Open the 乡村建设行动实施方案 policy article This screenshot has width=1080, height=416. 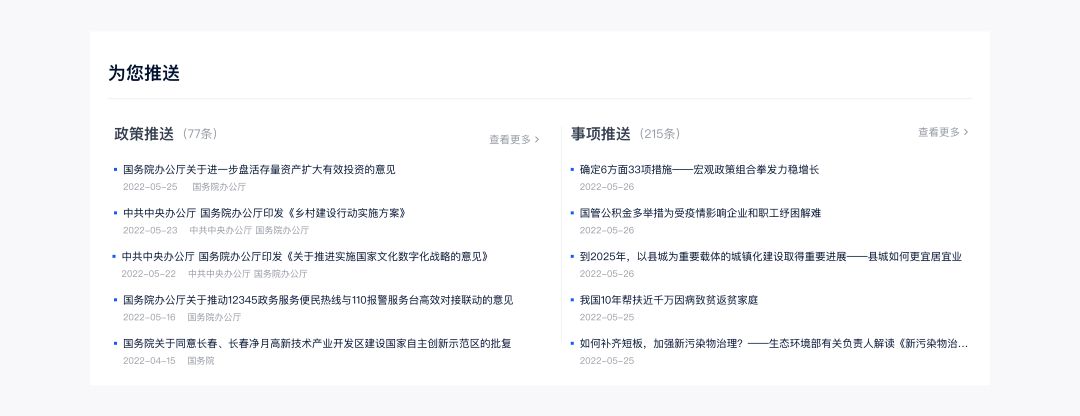tap(264, 213)
